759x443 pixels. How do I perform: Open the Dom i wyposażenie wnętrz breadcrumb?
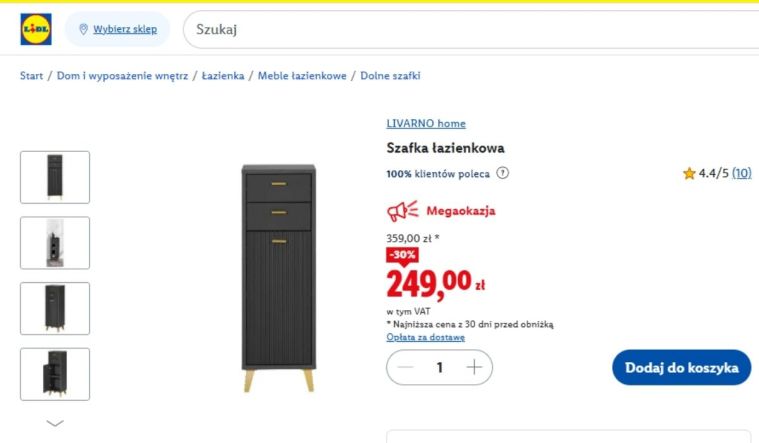(122, 76)
